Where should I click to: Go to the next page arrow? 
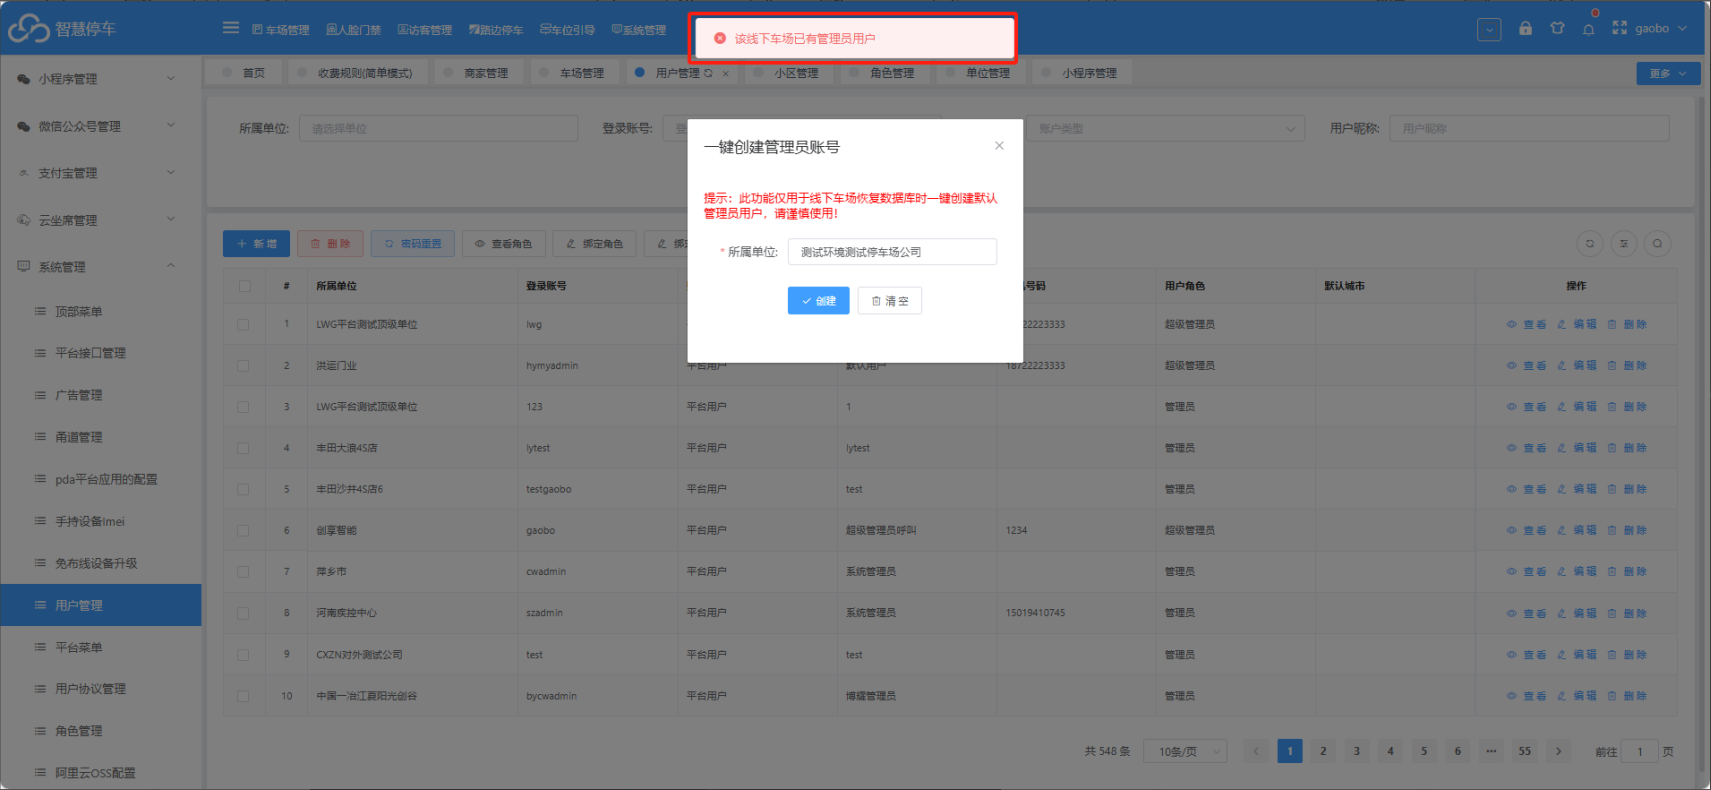pos(1558,751)
